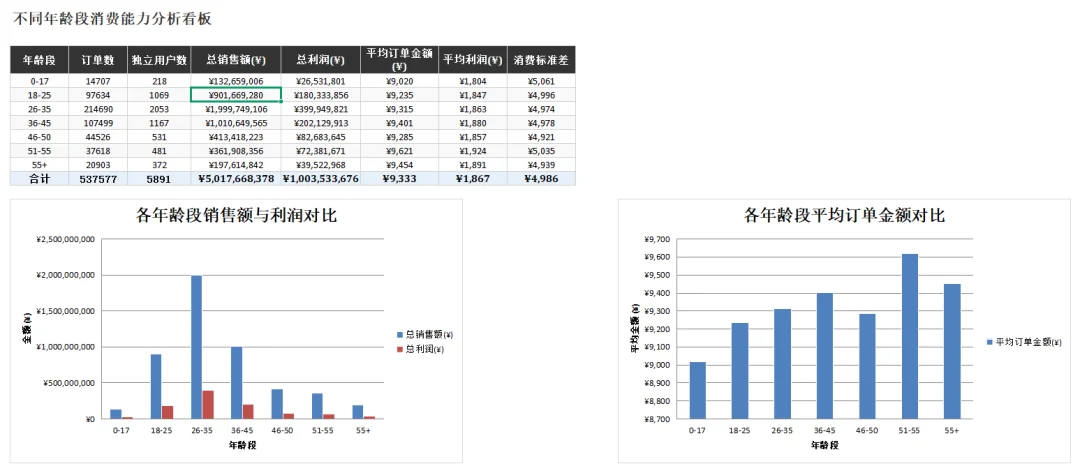Screen dimensions: 1080x473
Task: Click the cell ¥413,418,223
Action: pyautogui.click(x=236, y=137)
